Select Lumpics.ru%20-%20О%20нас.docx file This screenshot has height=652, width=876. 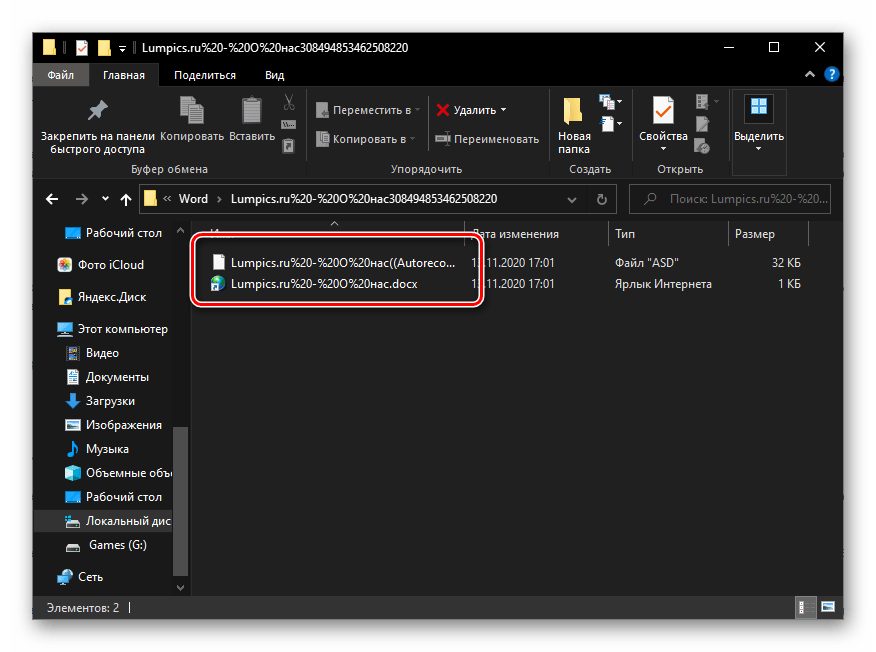(x=324, y=284)
